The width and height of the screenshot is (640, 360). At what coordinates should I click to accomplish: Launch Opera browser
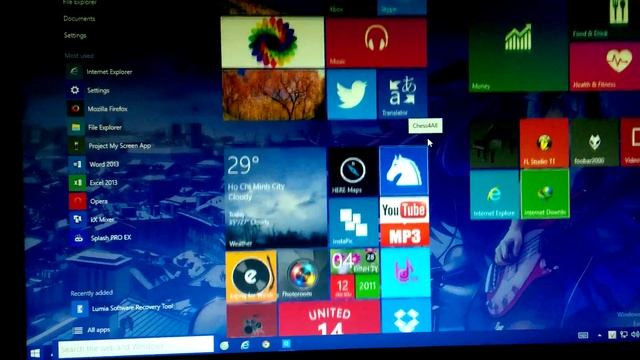pyautogui.click(x=89, y=201)
